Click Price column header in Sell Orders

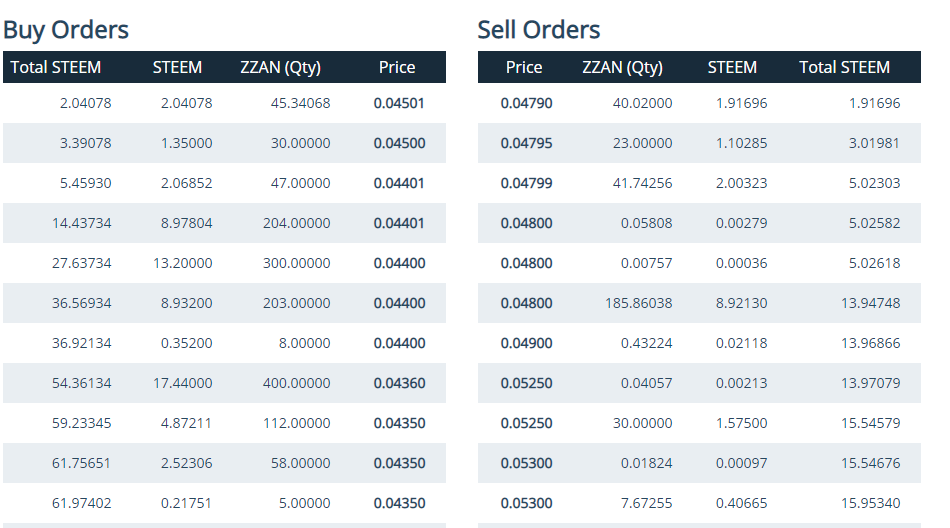524,67
